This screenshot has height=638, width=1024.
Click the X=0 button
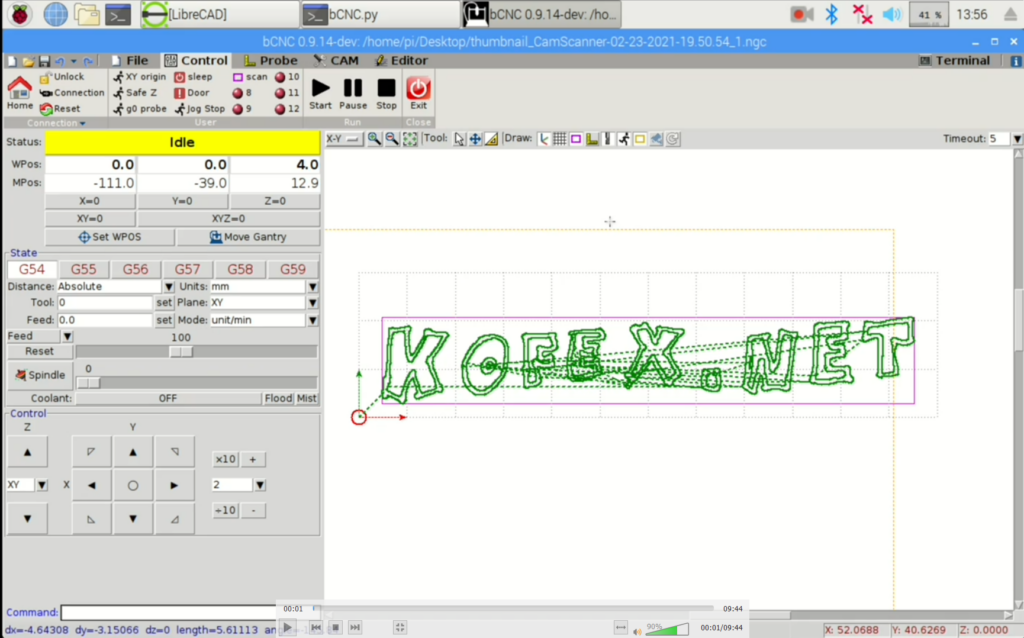pyautogui.click(x=89, y=201)
